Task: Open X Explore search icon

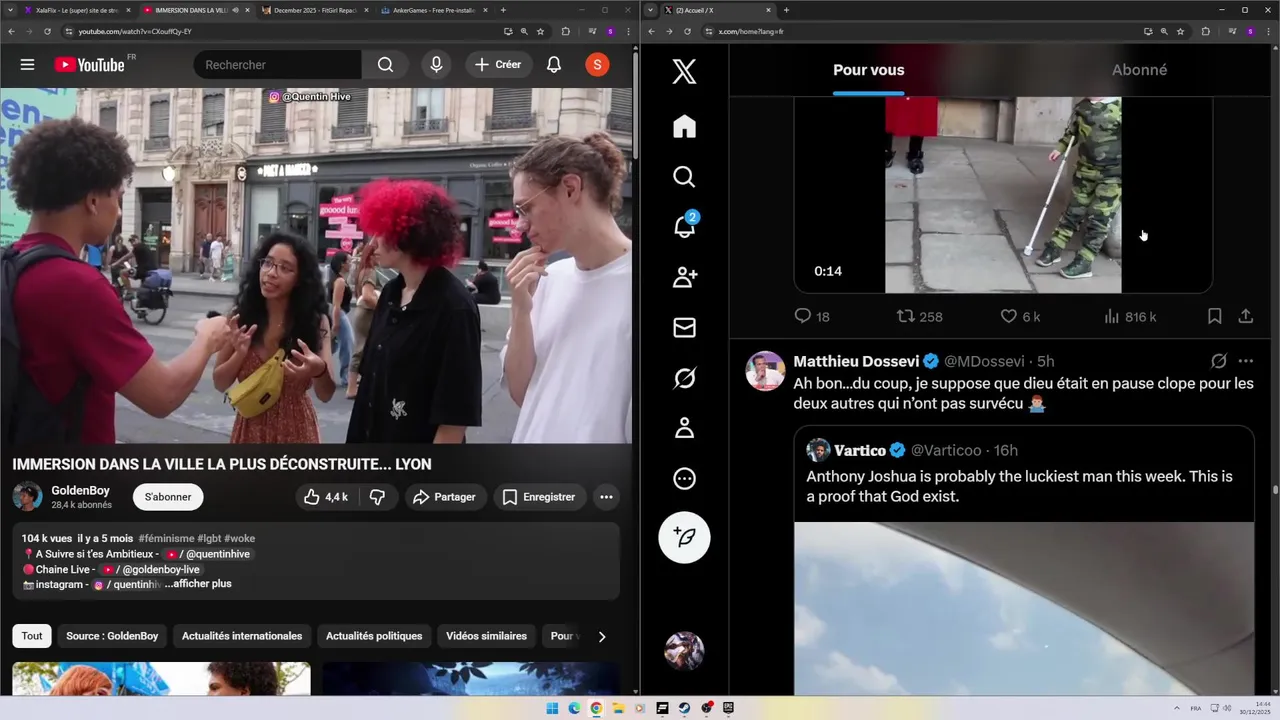Action: (x=684, y=177)
